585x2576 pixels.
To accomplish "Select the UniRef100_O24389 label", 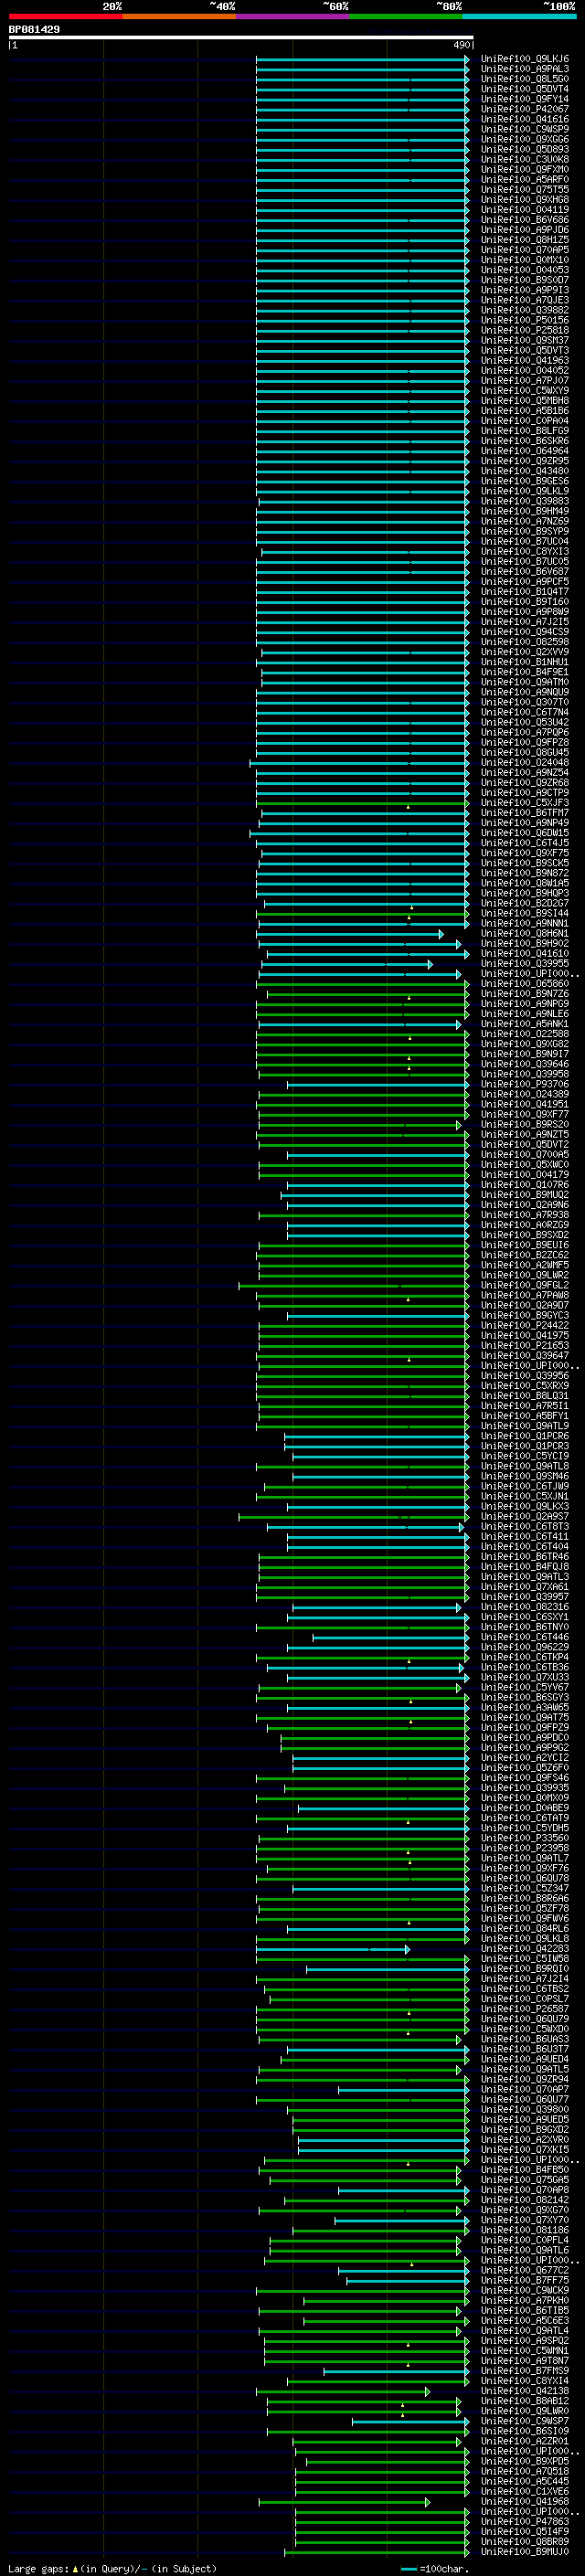I will click(x=524, y=1094).
